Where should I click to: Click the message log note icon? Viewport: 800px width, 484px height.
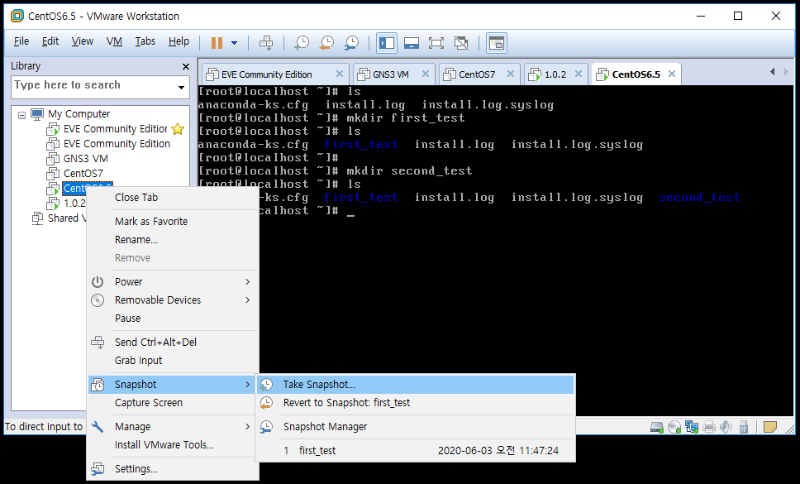(x=770, y=427)
